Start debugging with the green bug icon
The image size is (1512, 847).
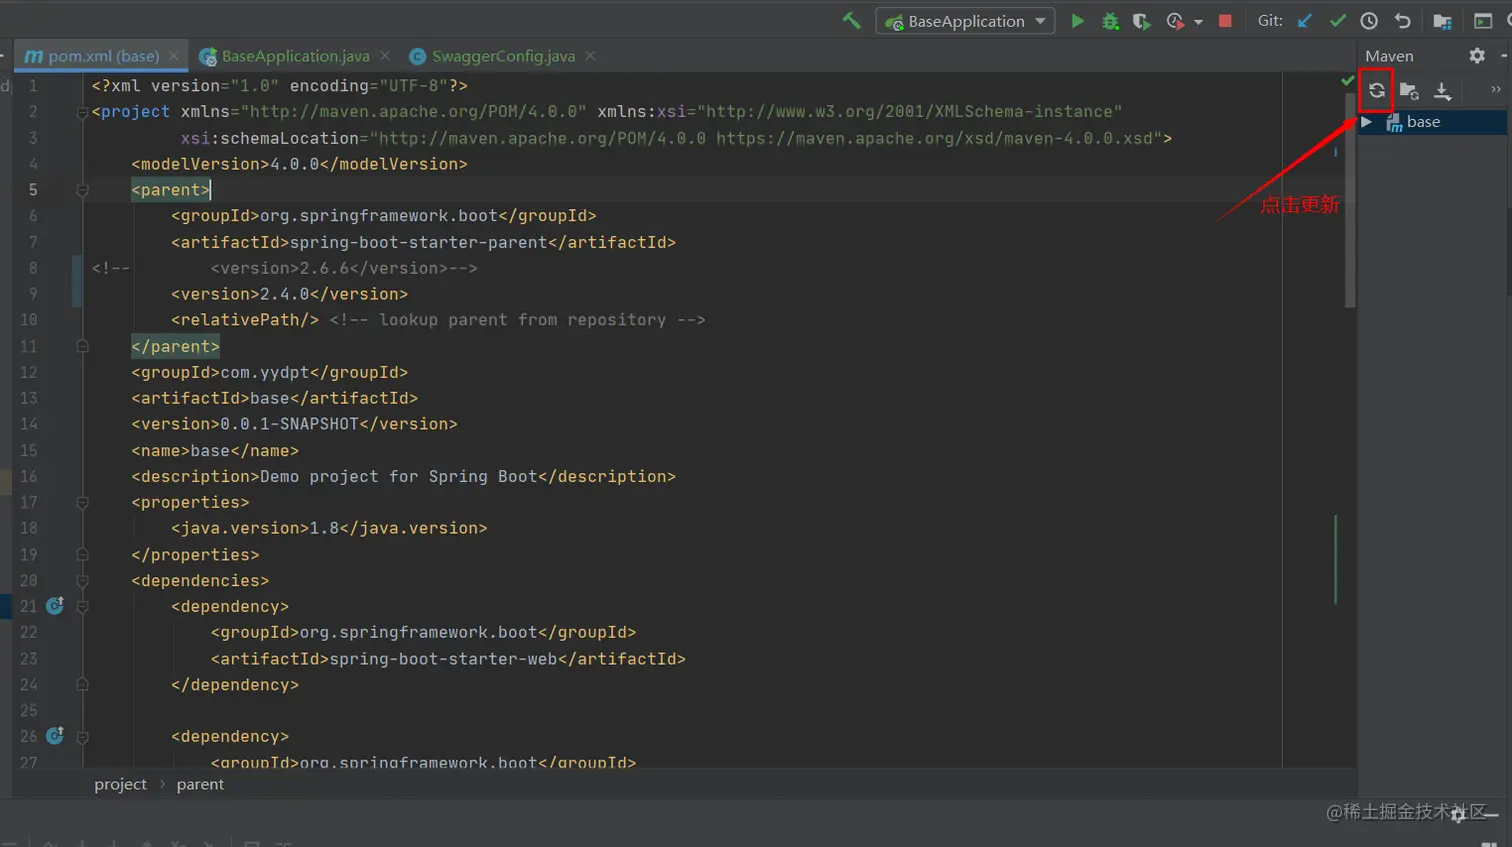click(1110, 21)
